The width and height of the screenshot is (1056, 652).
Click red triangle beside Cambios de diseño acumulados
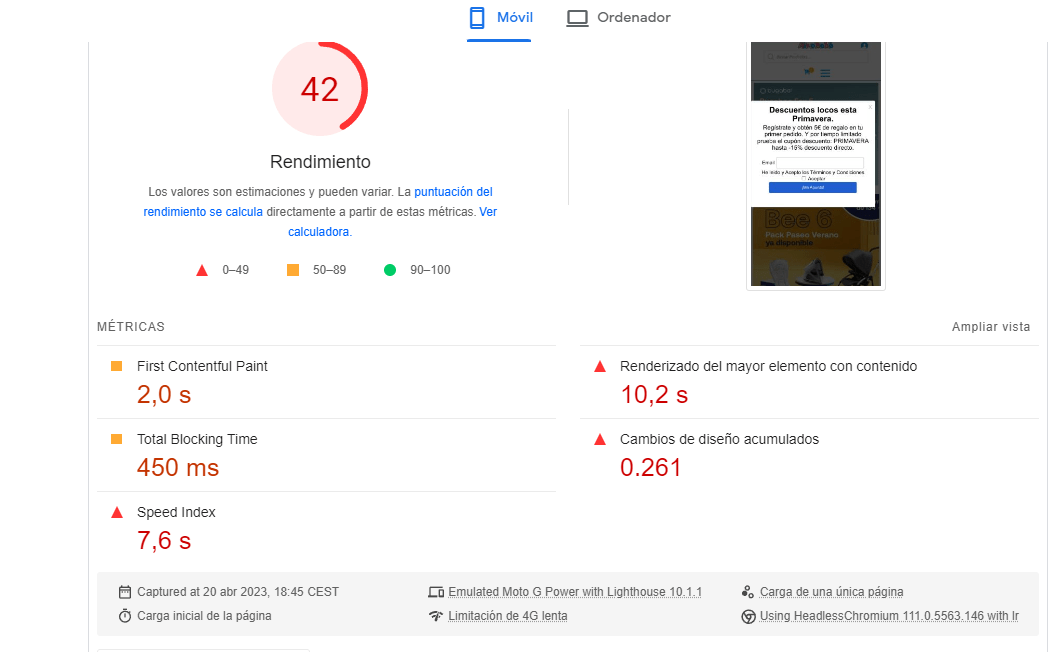600,440
